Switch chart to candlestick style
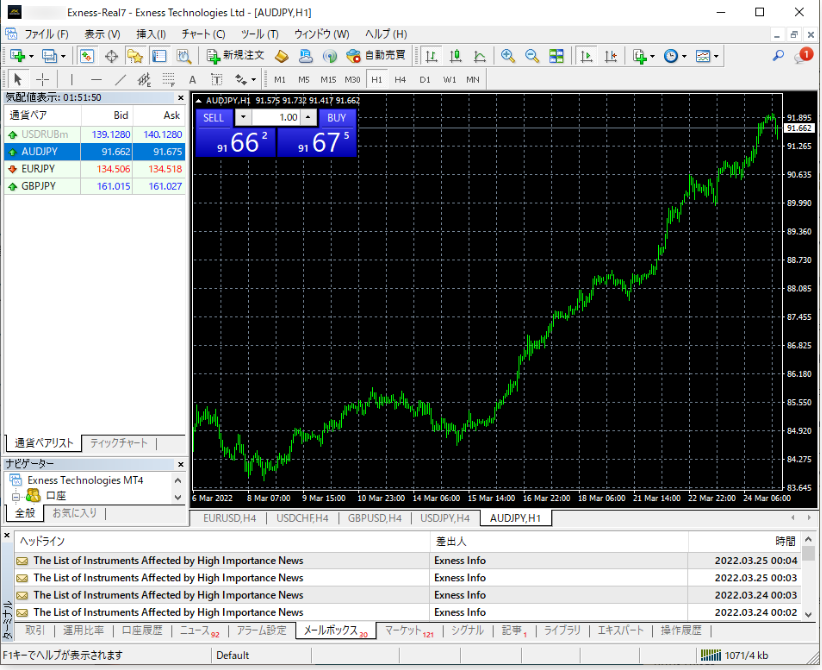The height and width of the screenshot is (670, 822). click(456, 56)
